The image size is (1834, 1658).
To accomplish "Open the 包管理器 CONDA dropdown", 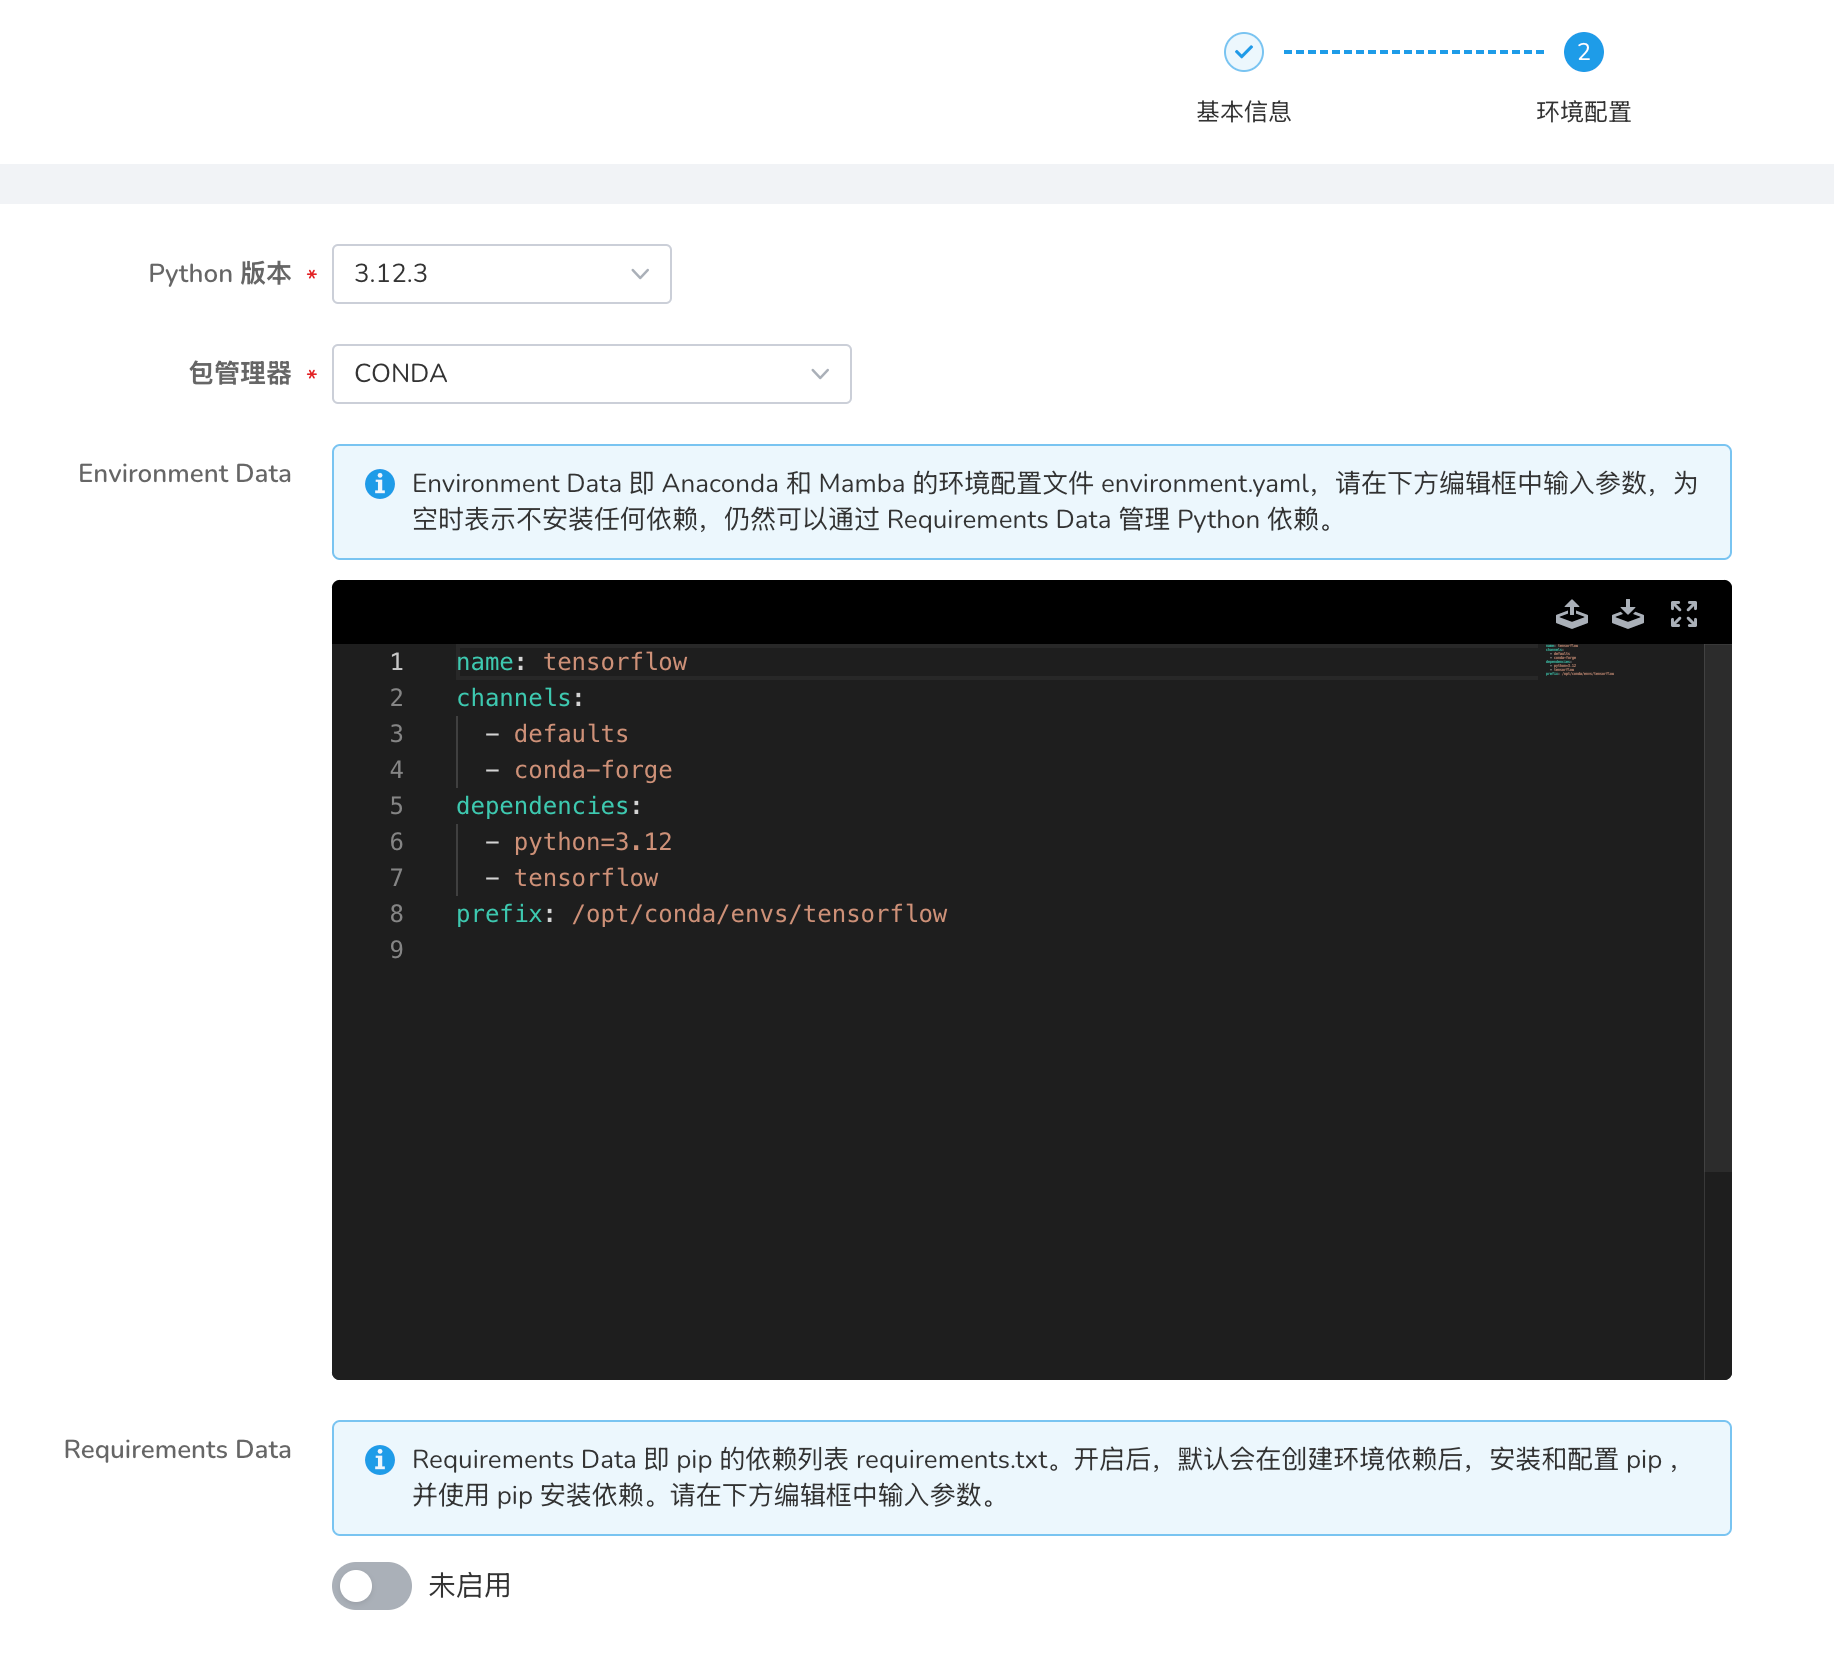I will [x=591, y=373].
